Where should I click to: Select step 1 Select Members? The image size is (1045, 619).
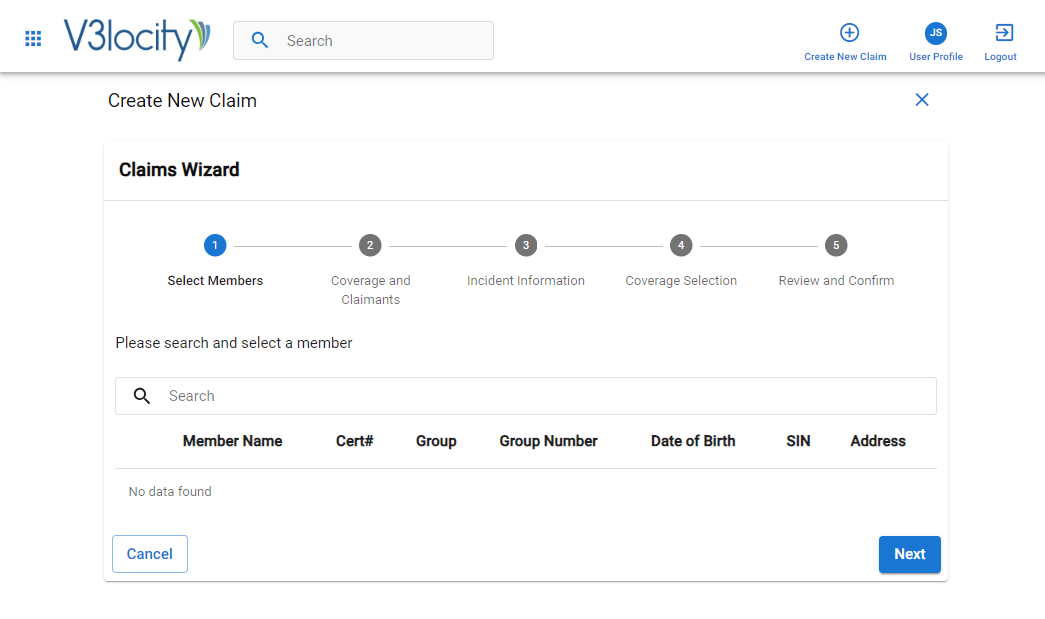215,246
